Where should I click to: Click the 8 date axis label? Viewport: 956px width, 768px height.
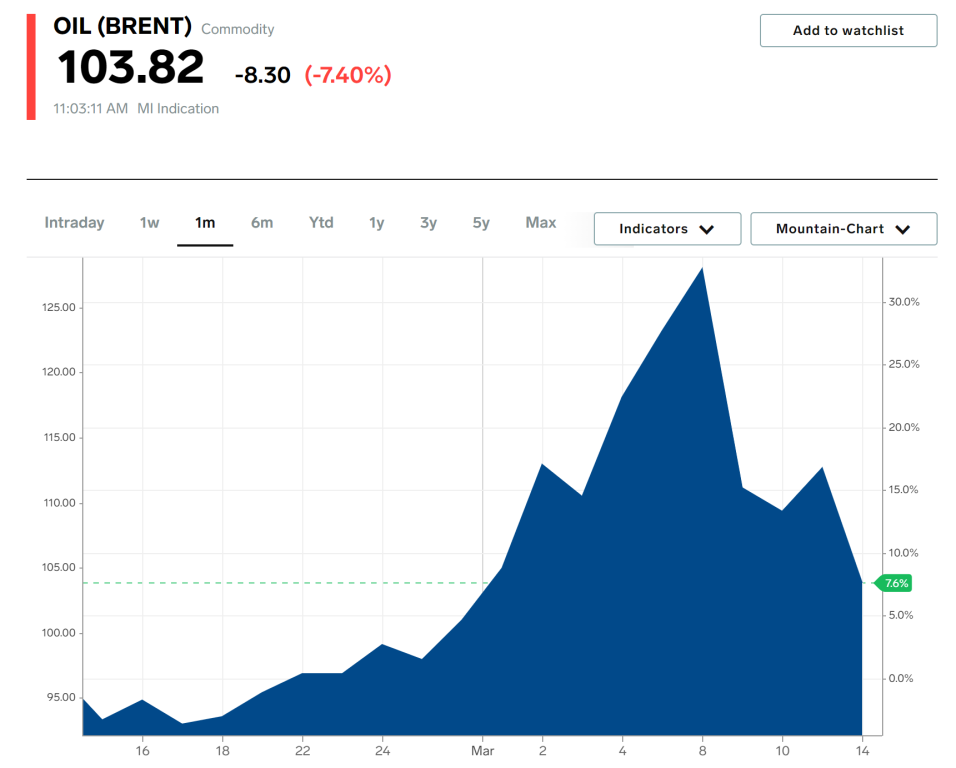[x=702, y=751]
